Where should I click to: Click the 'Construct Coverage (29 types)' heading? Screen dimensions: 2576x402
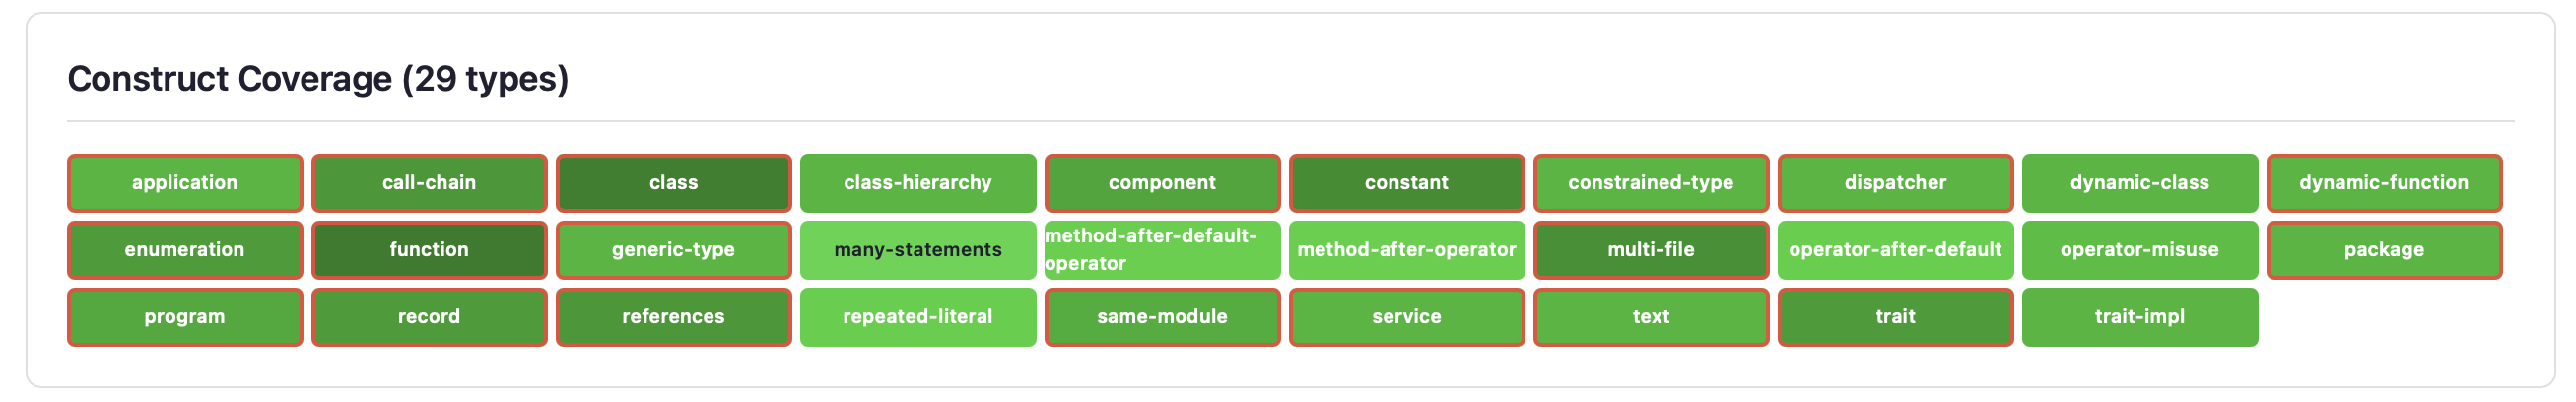[x=318, y=79]
